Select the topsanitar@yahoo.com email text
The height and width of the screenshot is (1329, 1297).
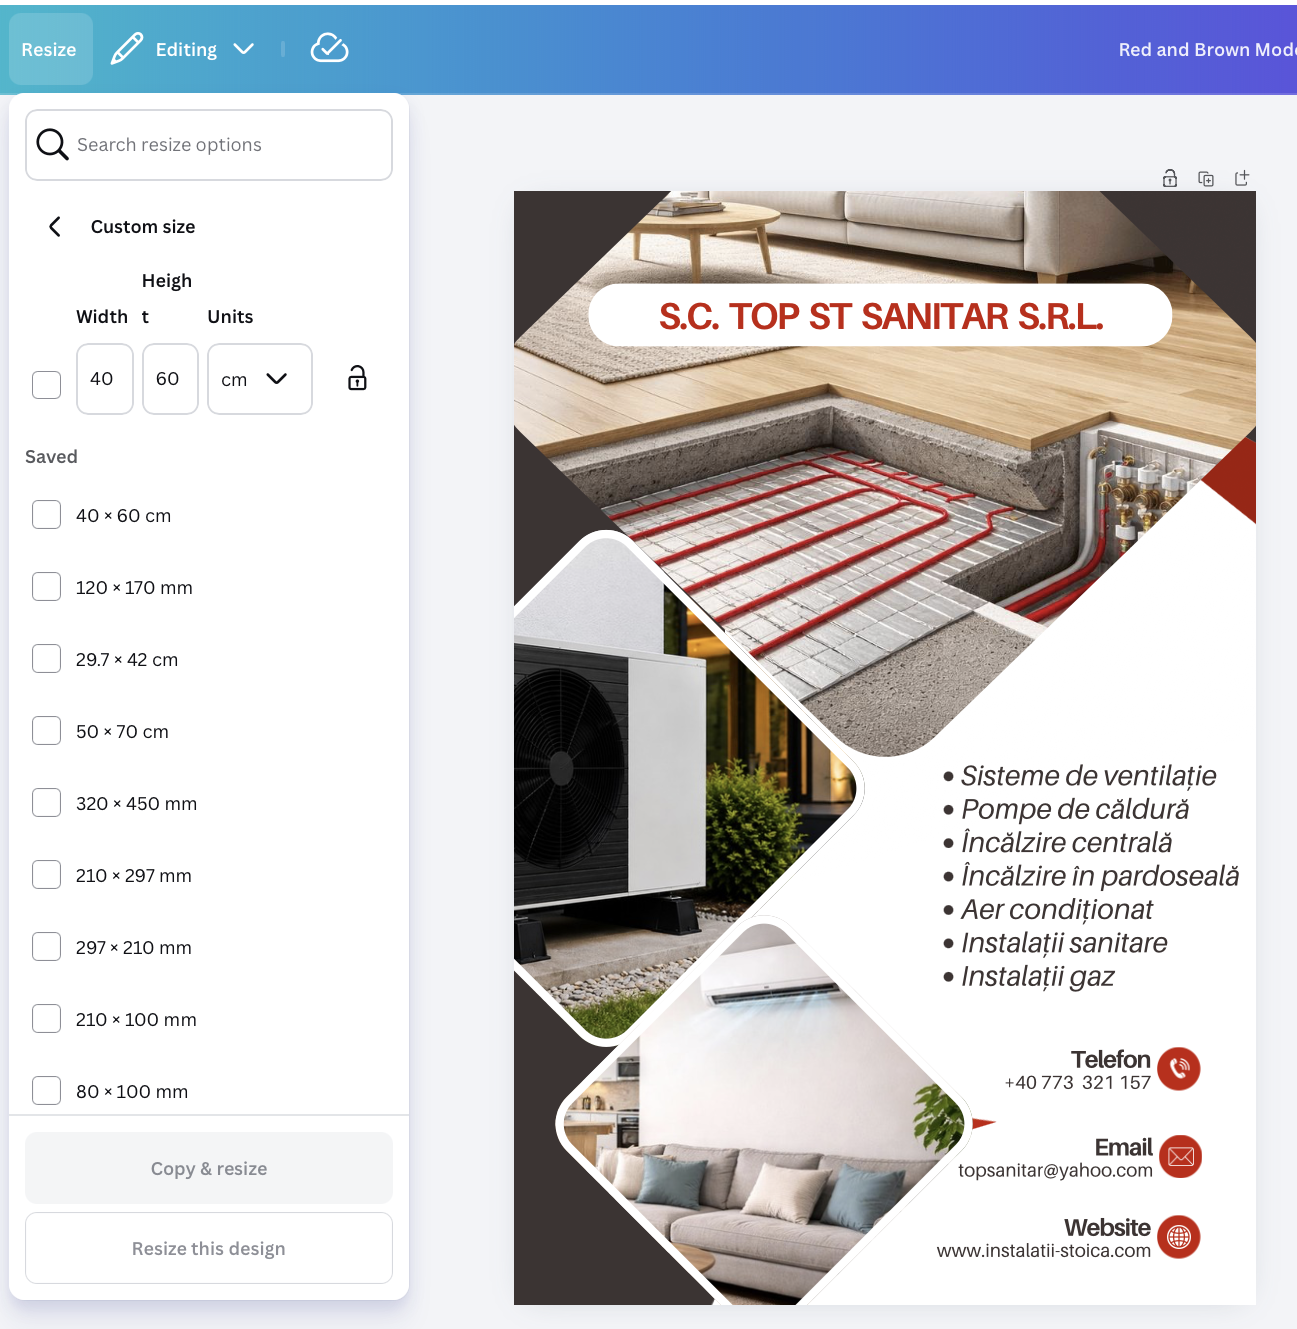[x=1055, y=1171]
